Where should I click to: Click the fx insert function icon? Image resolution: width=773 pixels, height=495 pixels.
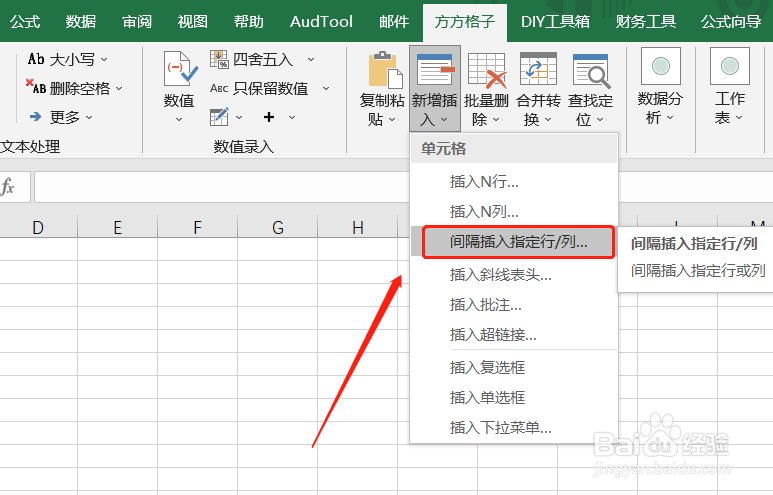coord(8,187)
